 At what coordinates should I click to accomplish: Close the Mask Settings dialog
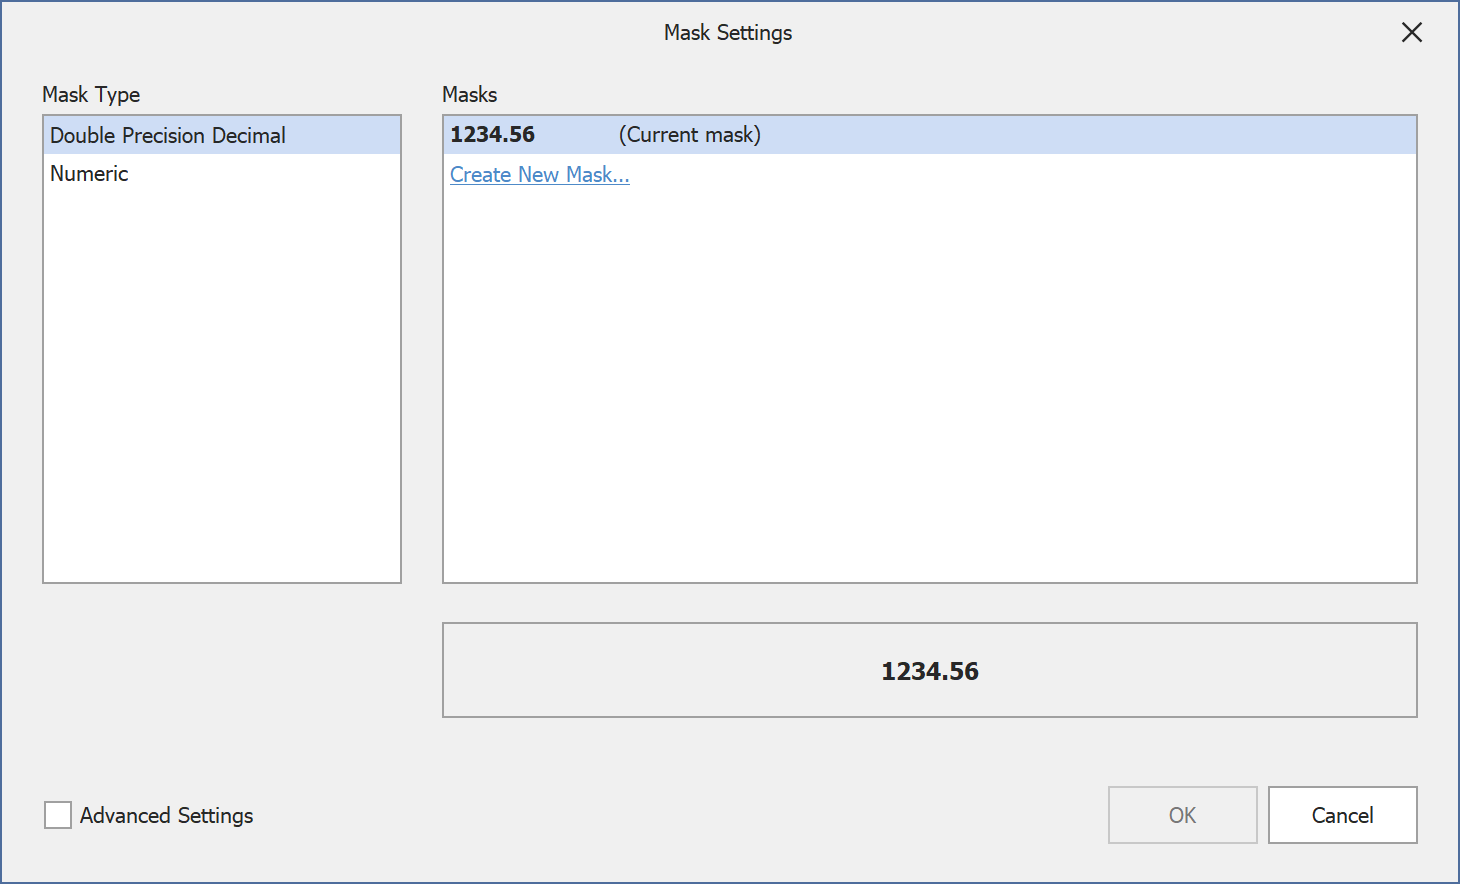(x=1412, y=32)
